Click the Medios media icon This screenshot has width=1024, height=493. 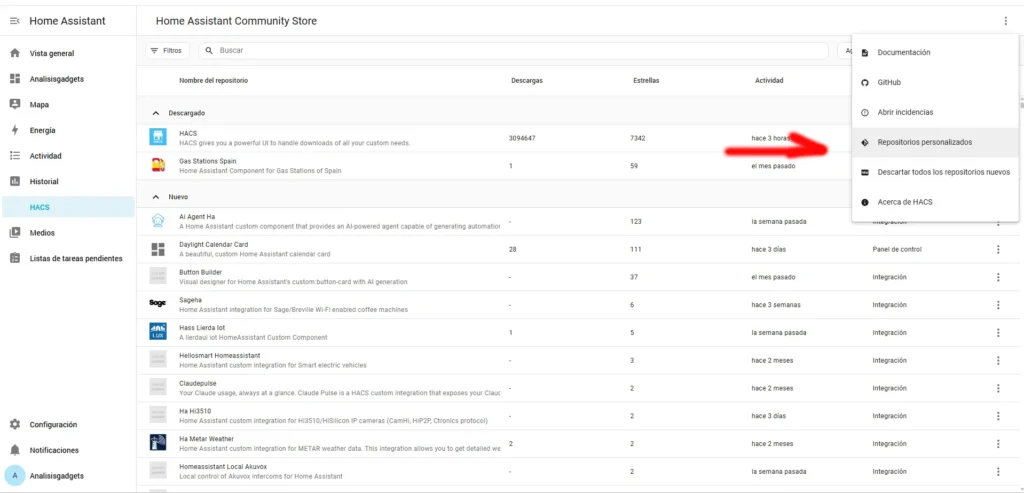[15, 232]
